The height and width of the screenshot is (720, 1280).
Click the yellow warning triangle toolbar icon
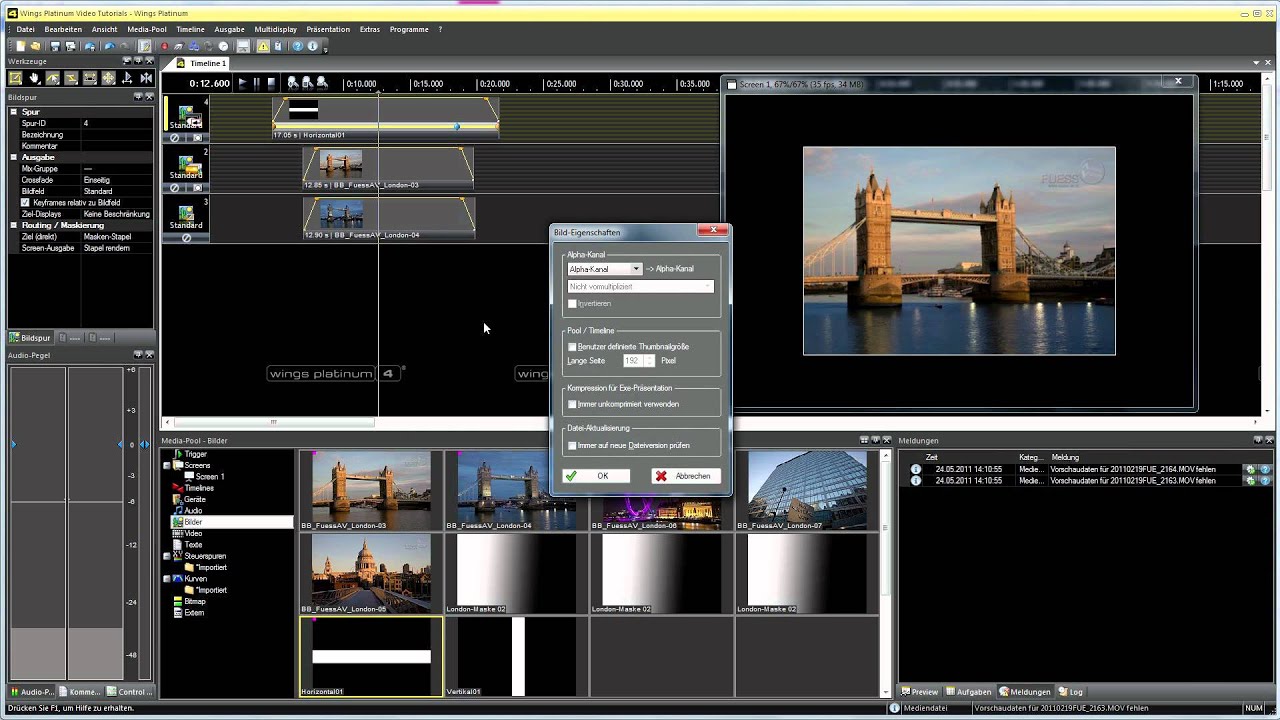(263, 46)
